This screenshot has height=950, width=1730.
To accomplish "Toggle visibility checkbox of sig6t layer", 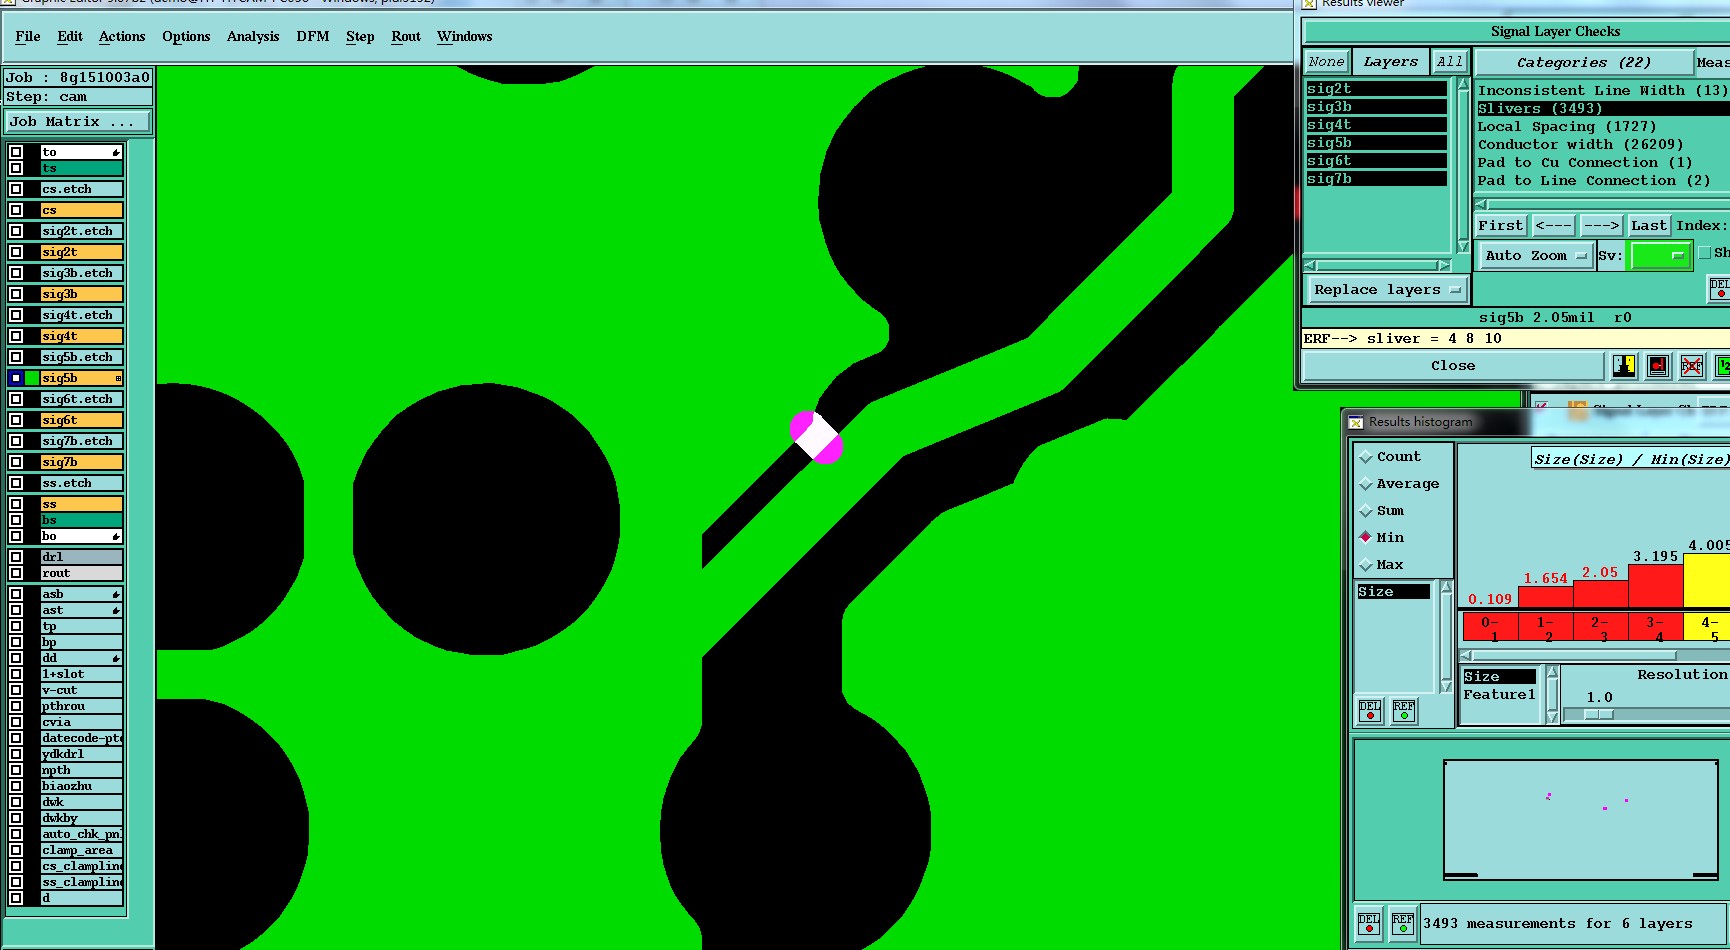I will [16, 420].
